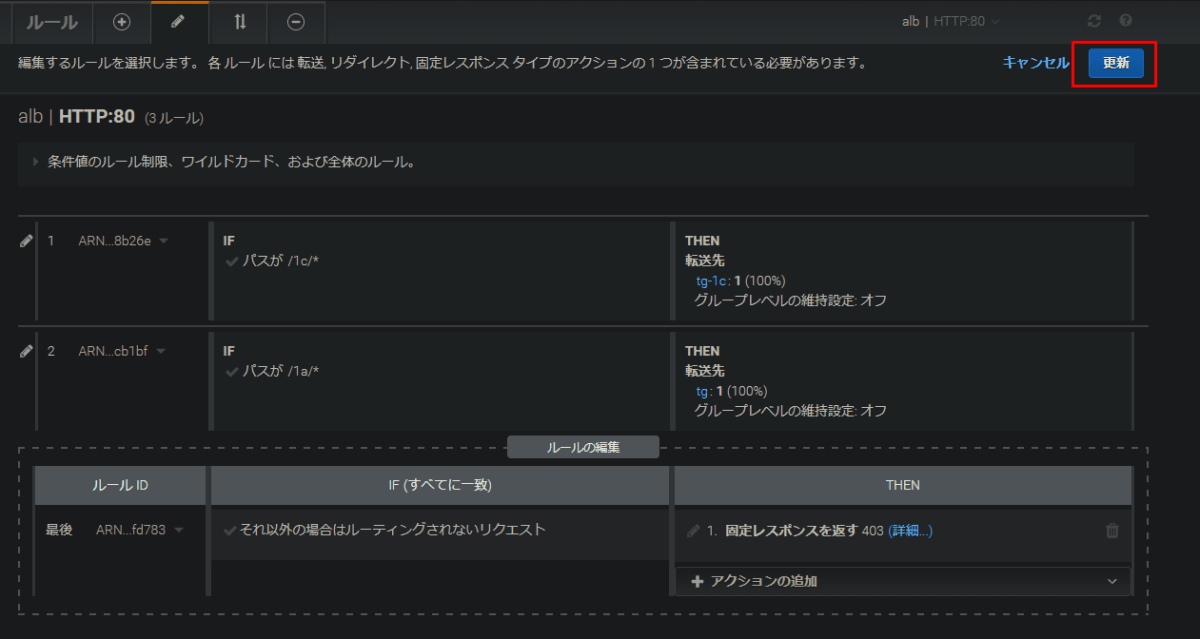Screen dimensions: 1200x639
Task: Open the 詳細... link for fixed response
Action: click(910, 531)
